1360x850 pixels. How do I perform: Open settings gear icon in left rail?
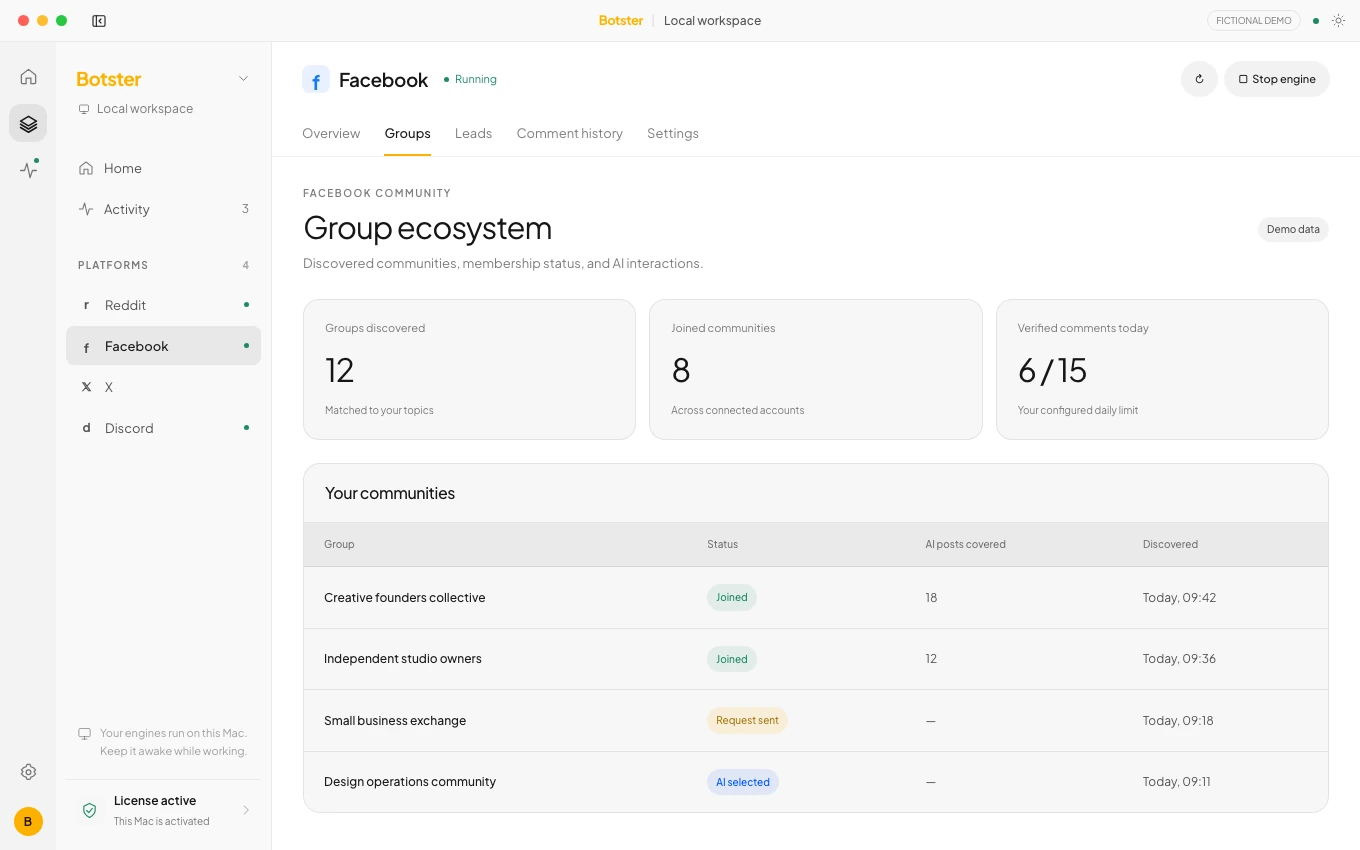(x=28, y=772)
